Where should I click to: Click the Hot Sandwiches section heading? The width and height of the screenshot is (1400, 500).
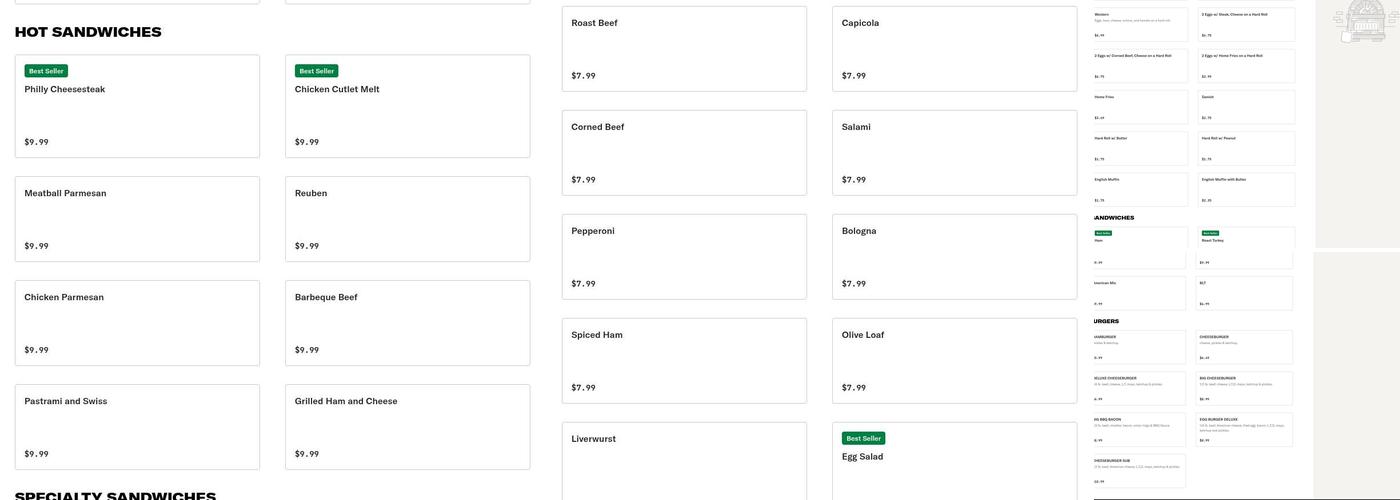88,32
